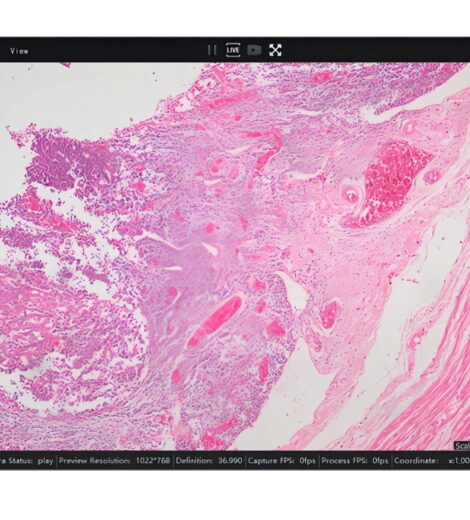Pause the live camera preview
The image size is (470, 520).
tap(212, 50)
